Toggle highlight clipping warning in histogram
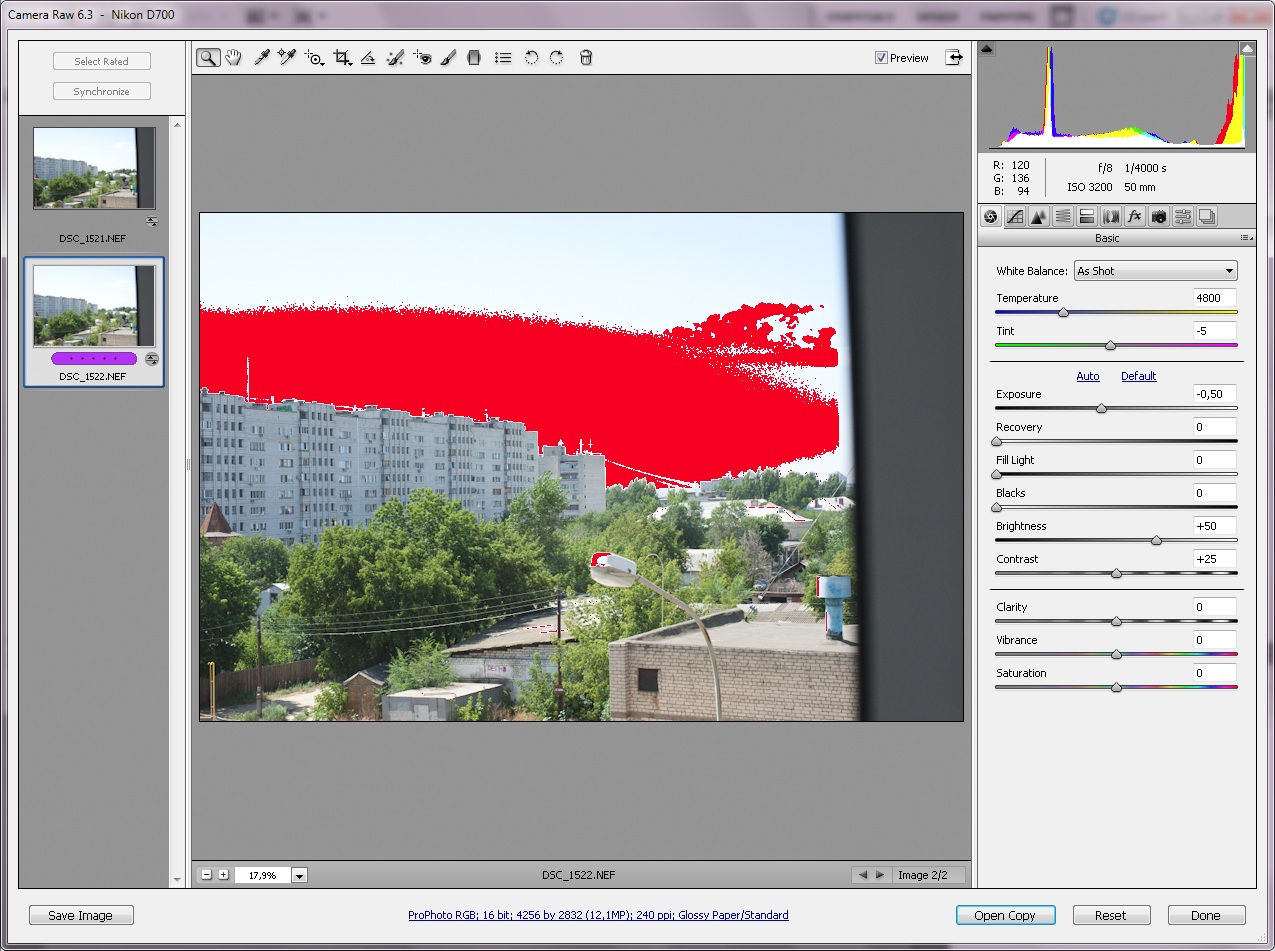1275x951 pixels. coord(1247,48)
